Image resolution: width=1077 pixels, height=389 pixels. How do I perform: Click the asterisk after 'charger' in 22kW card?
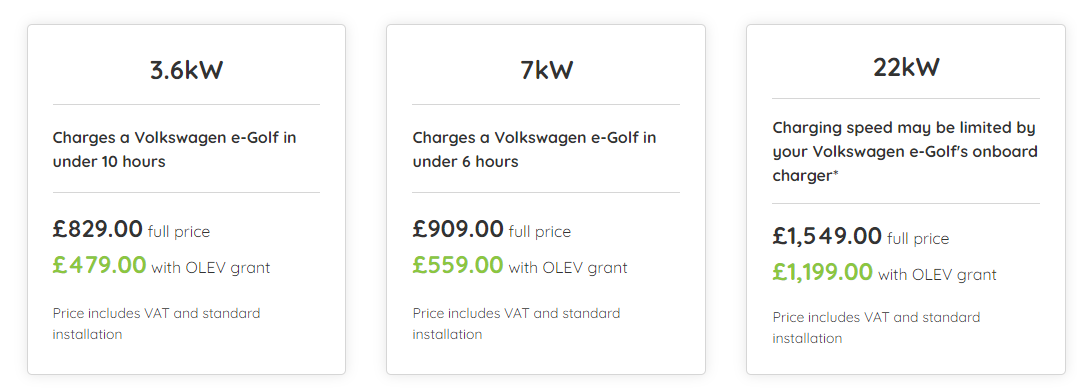[836, 173]
